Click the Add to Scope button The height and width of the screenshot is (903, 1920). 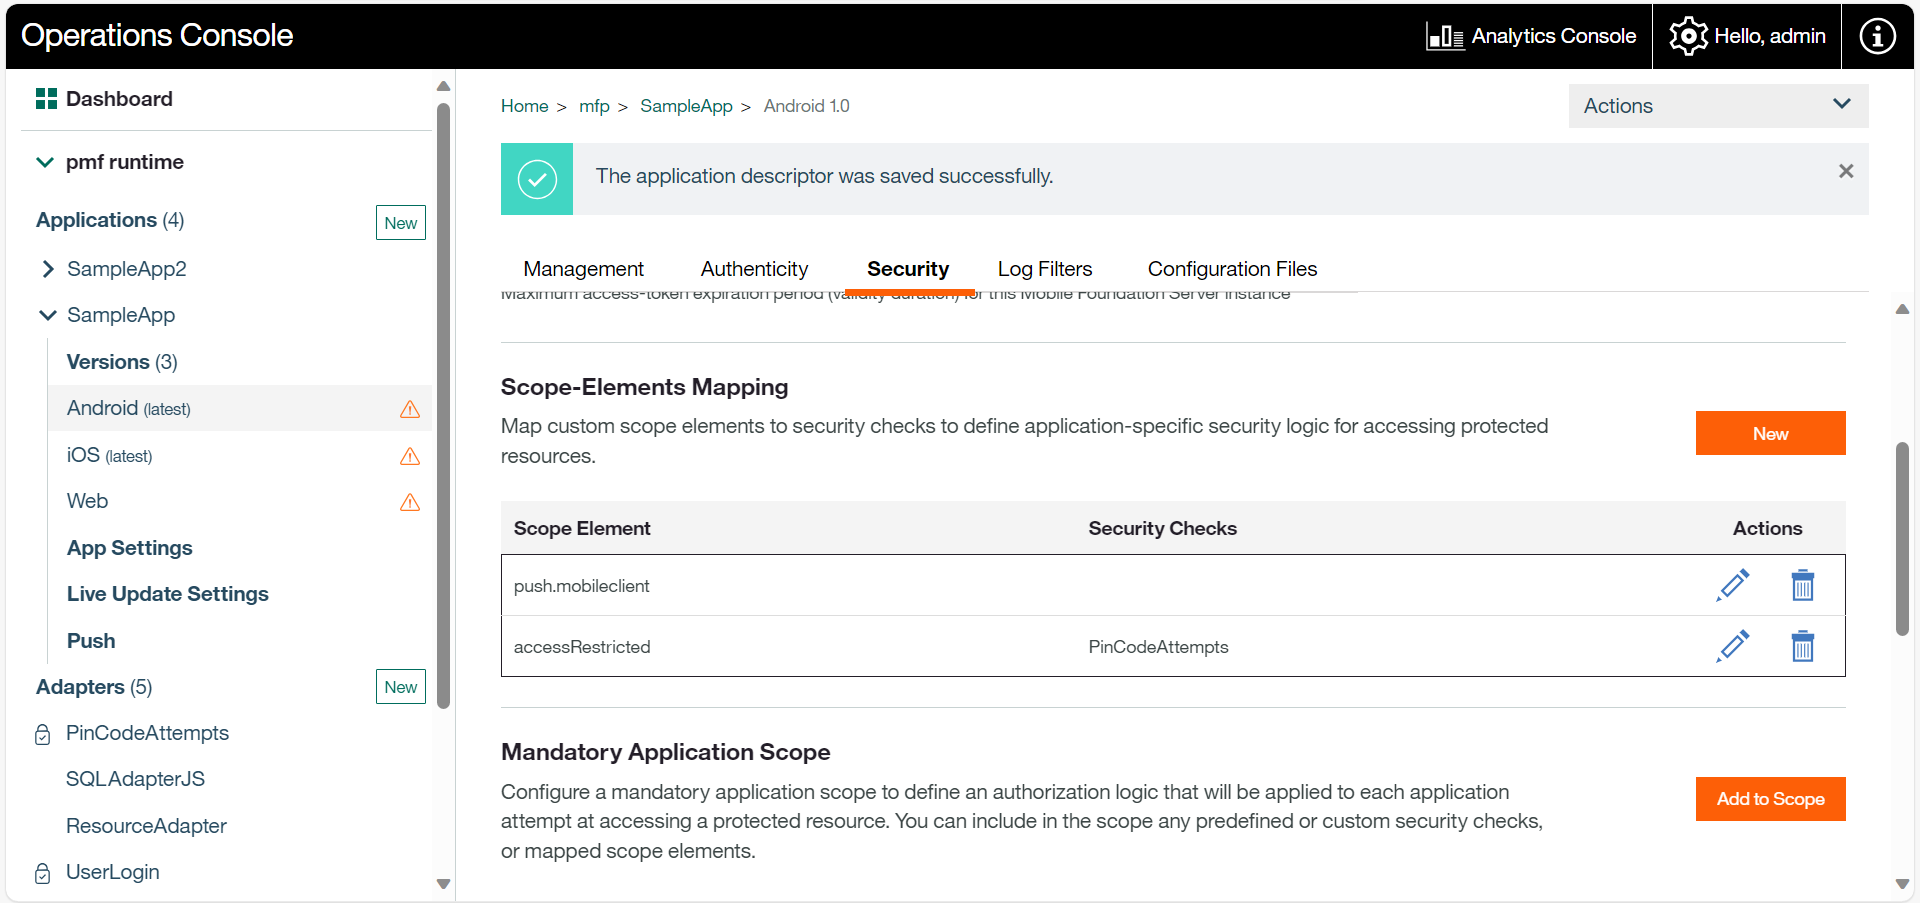pos(1769,799)
